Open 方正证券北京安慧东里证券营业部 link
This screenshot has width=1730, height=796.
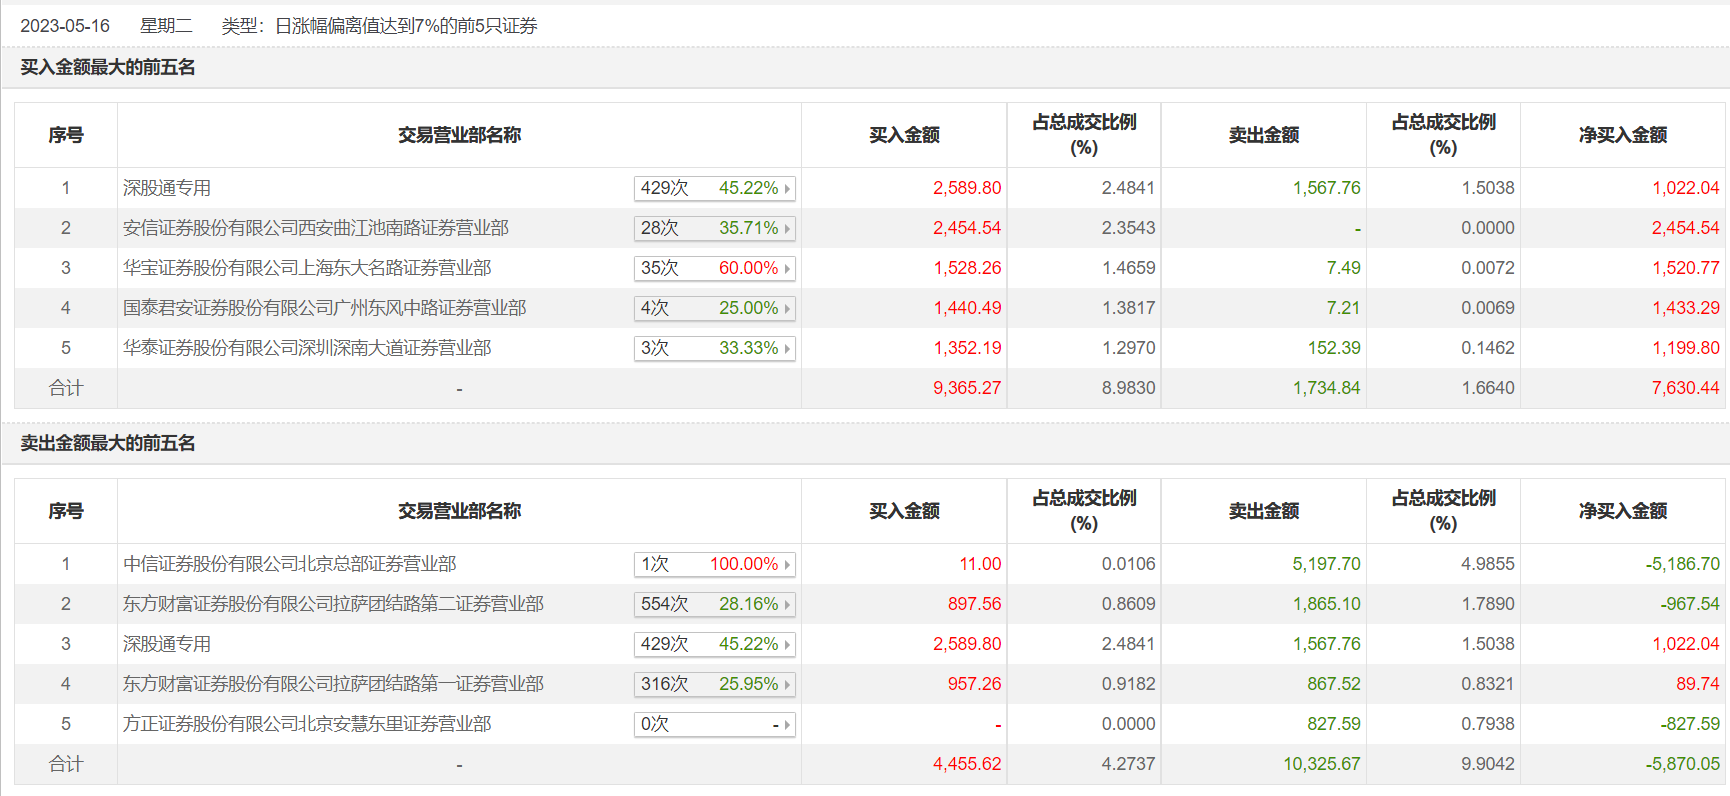pyautogui.click(x=307, y=724)
